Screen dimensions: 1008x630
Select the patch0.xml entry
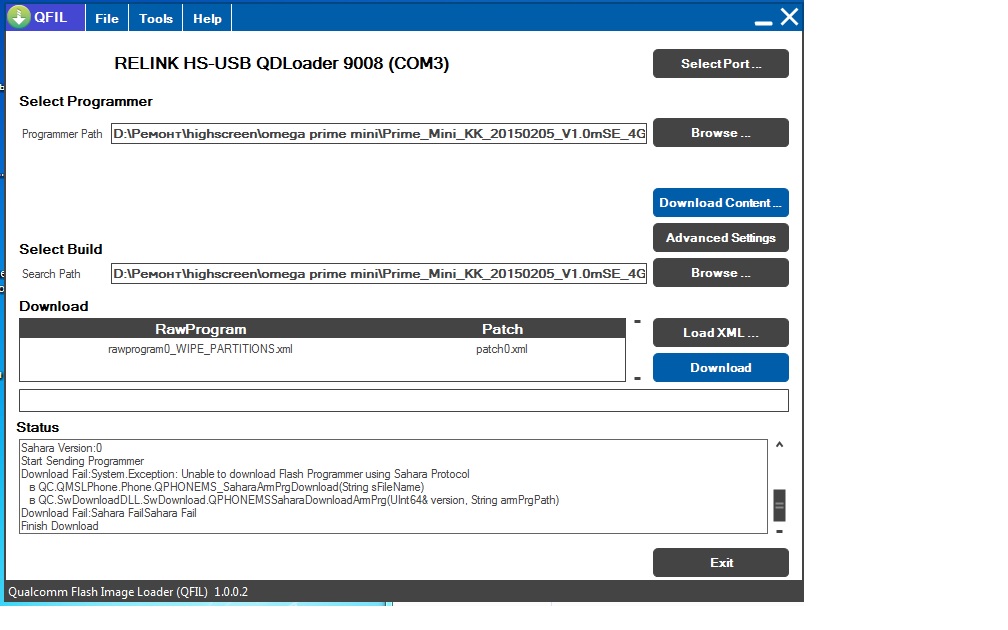tap(501, 349)
